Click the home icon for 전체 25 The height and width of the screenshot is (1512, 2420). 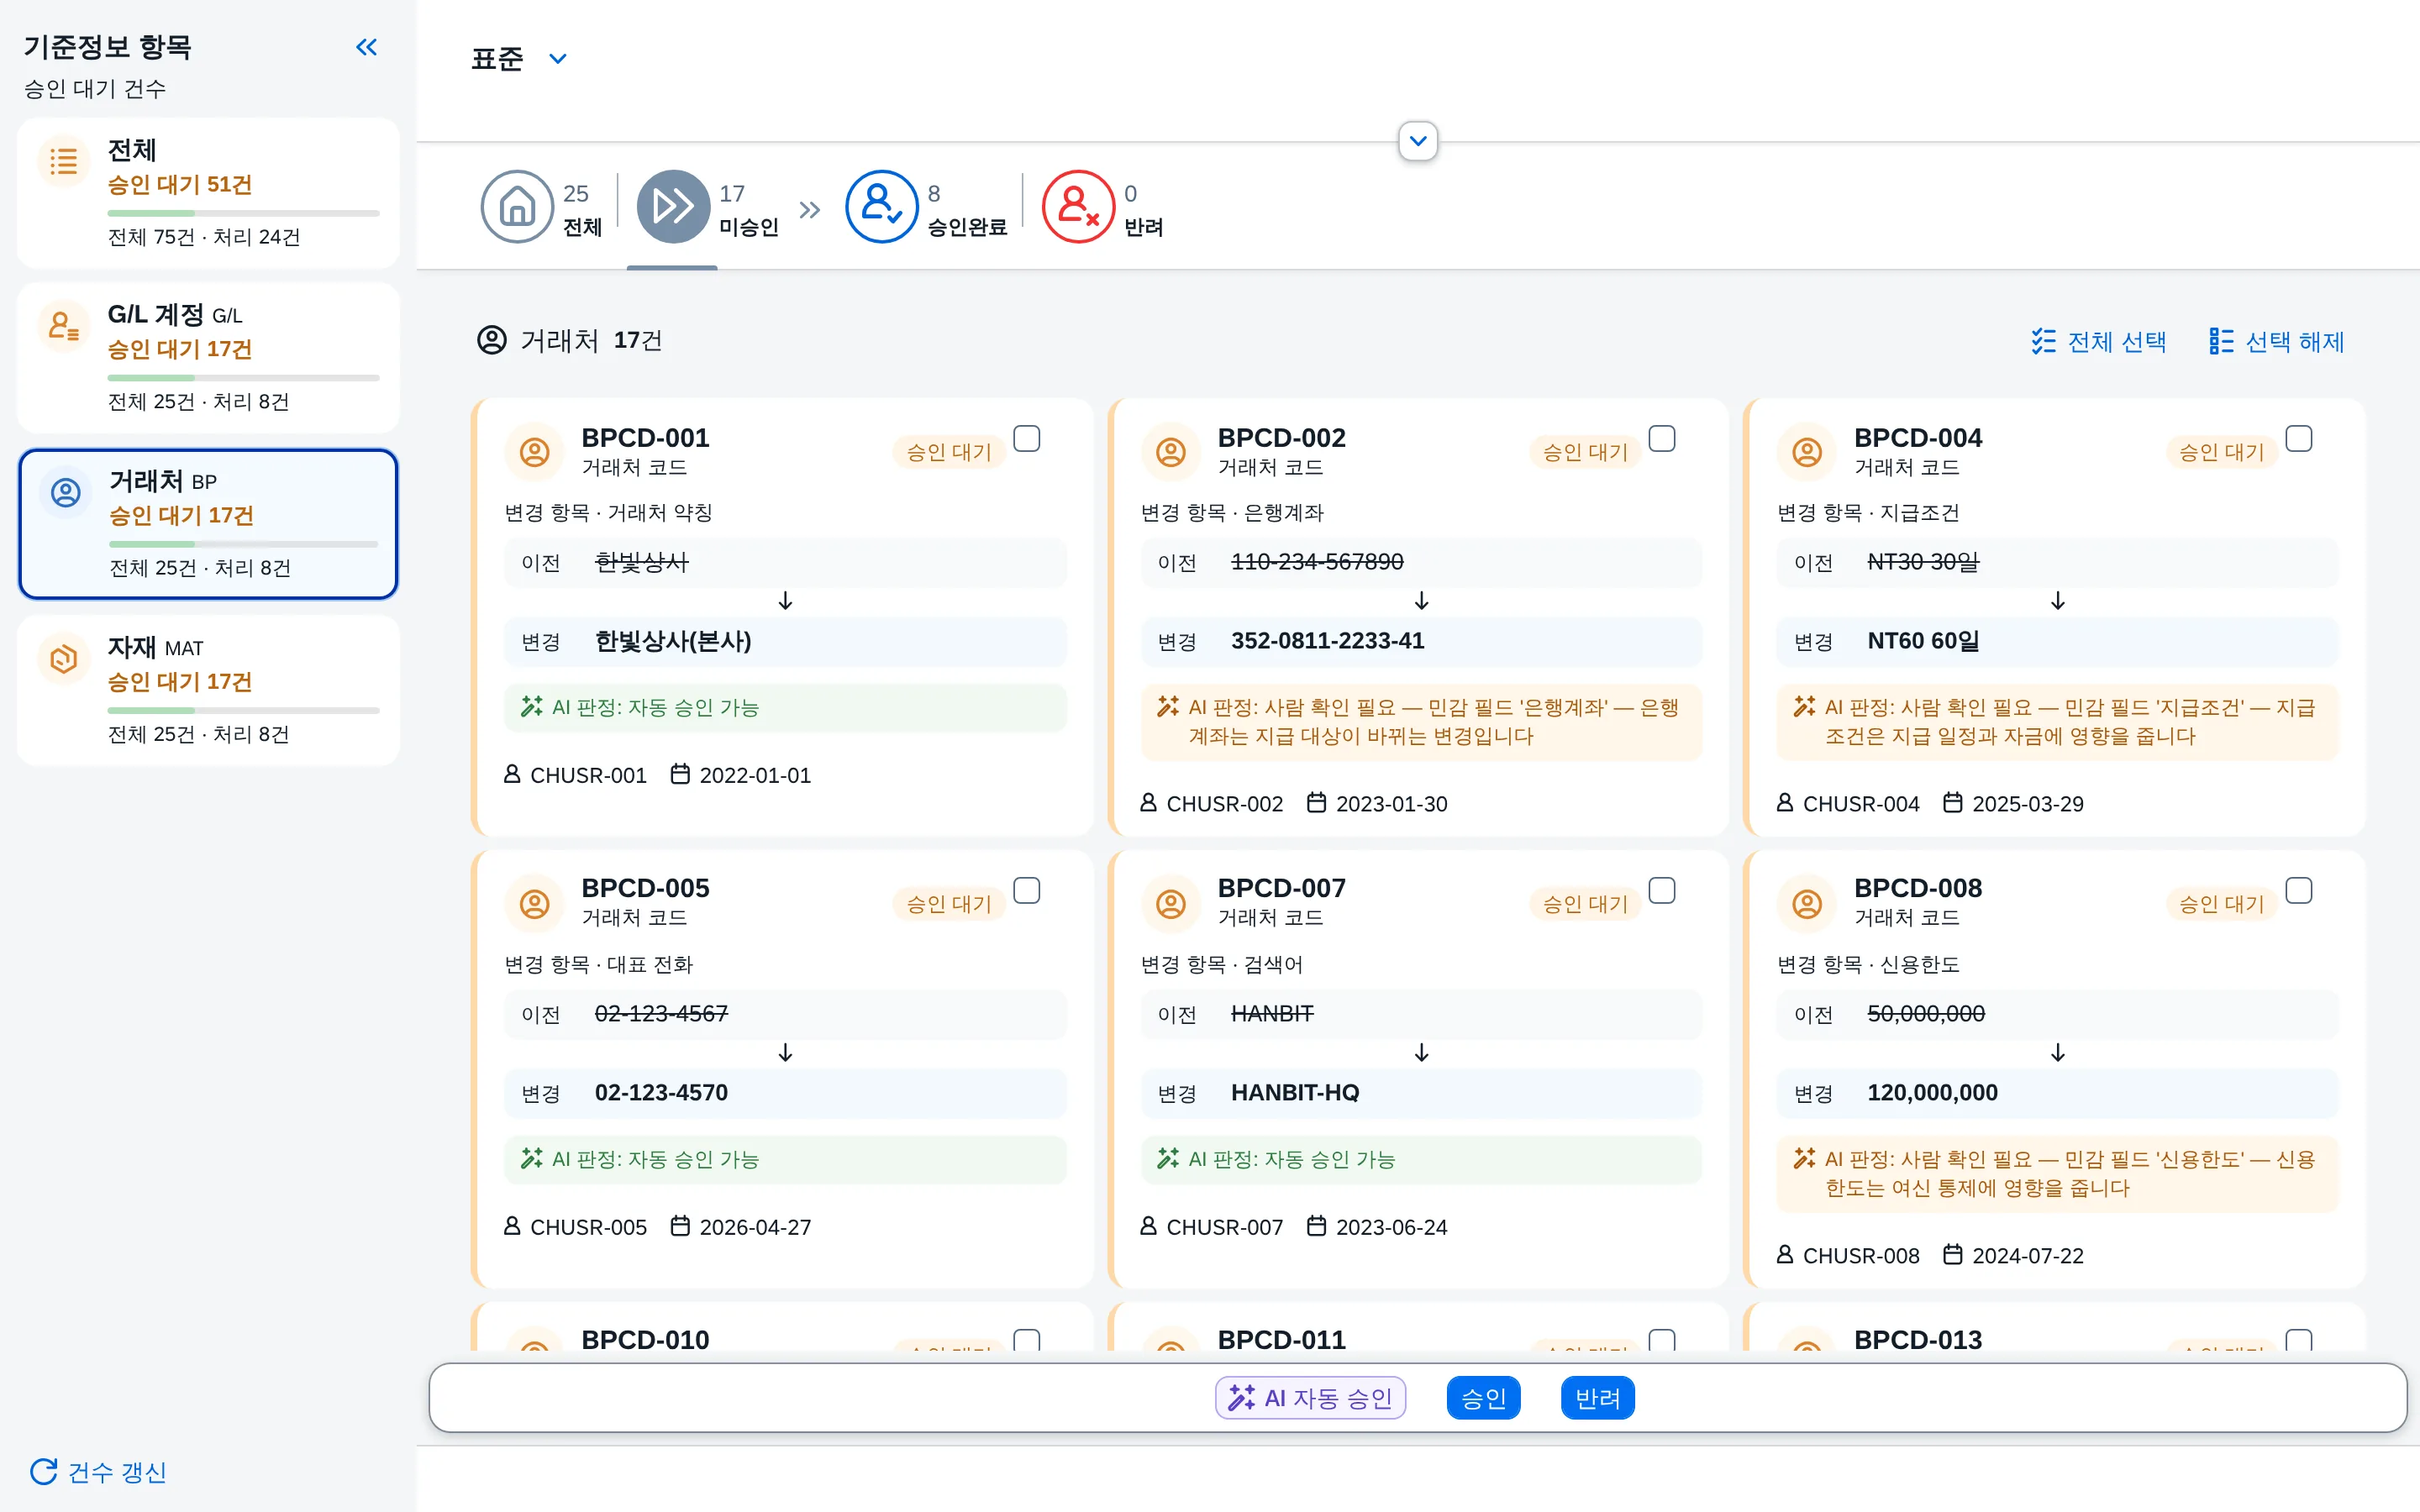517,207
